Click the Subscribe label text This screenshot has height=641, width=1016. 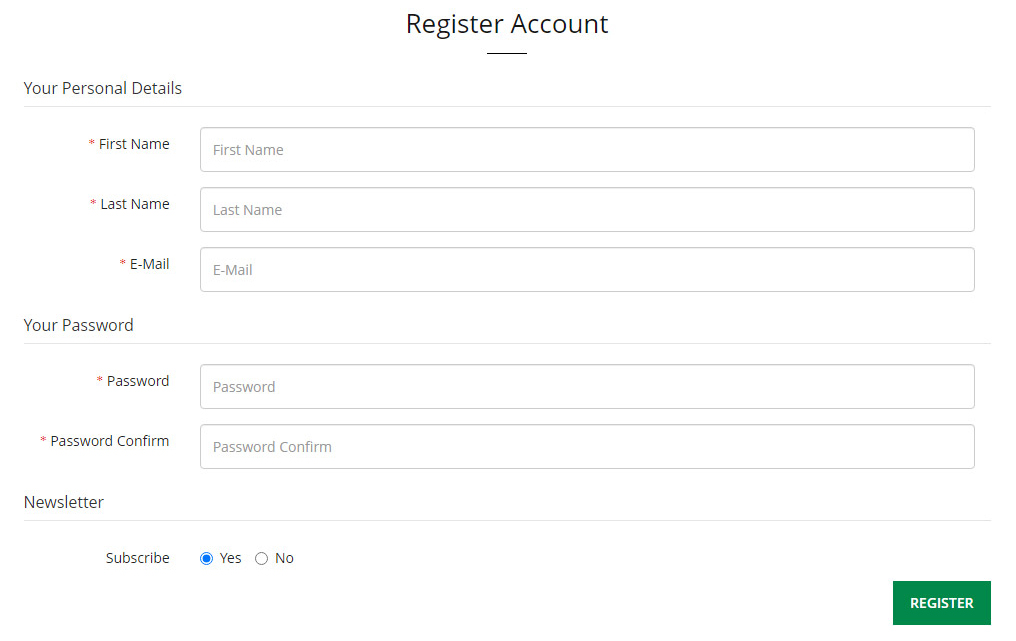[138, 558]
